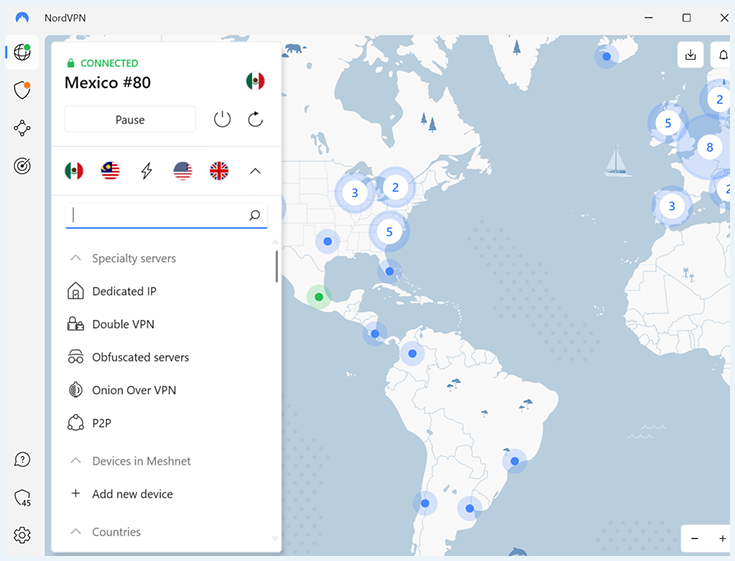
Task: Click the search magnifier icon
Action: [255, 215]
